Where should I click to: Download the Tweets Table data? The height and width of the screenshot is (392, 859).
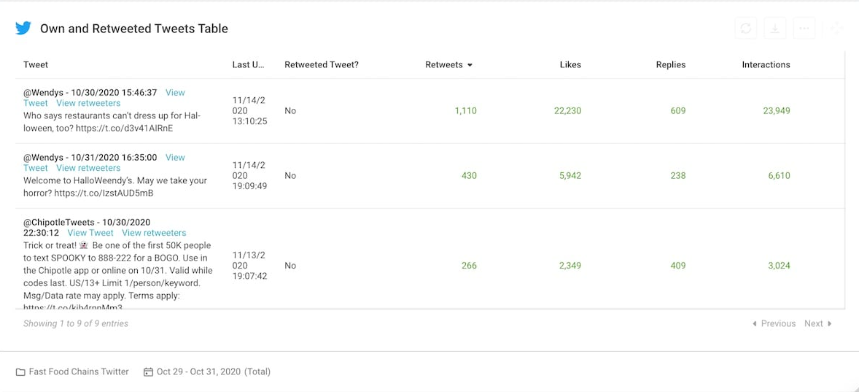(775, 28)
